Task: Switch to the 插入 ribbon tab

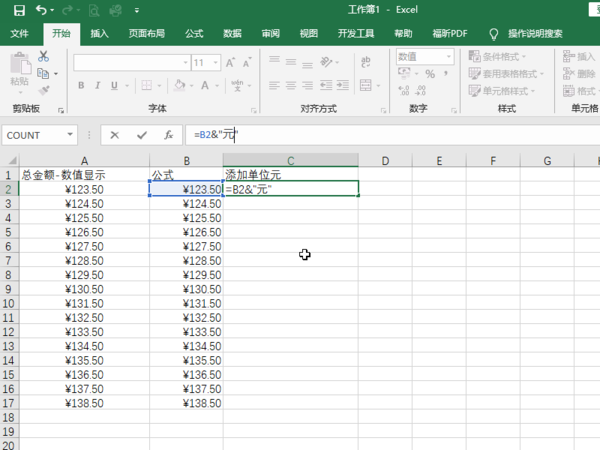Action: [x=100, y=33]
